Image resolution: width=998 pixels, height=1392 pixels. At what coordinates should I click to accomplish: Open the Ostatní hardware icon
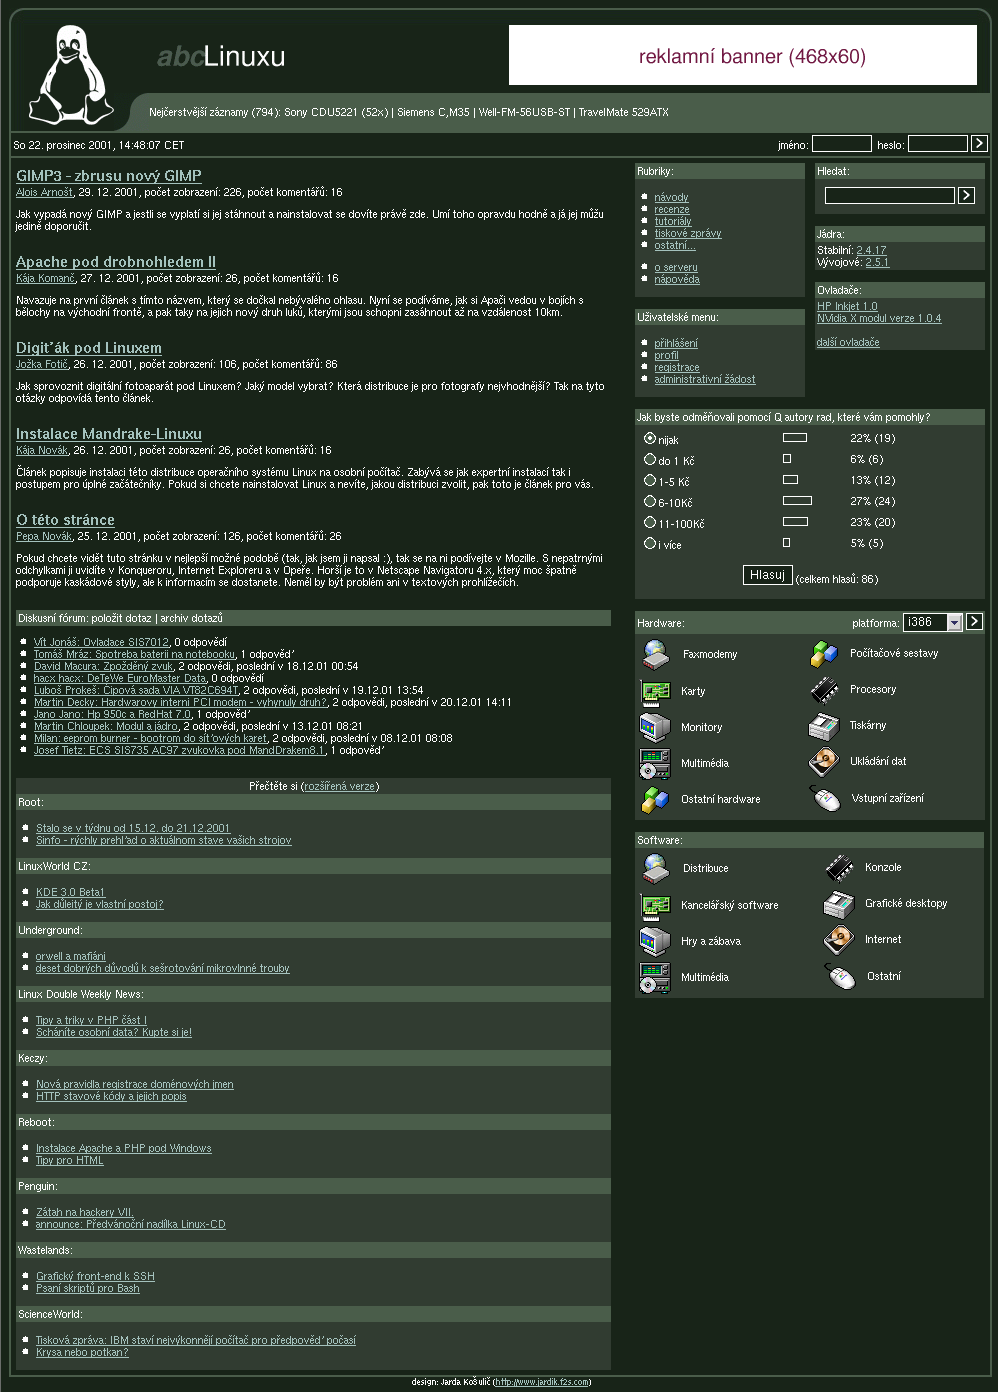(655, 799)
